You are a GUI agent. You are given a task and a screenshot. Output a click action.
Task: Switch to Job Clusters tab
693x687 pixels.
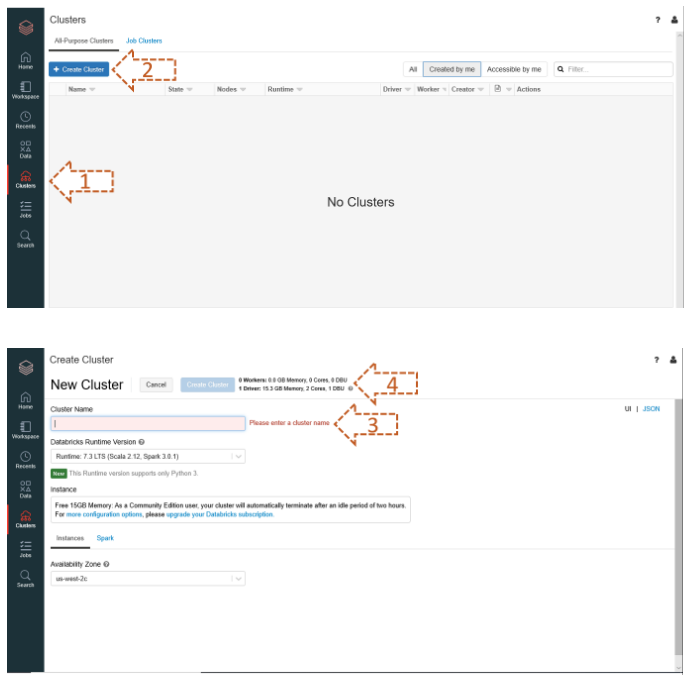tap(144, 41)
